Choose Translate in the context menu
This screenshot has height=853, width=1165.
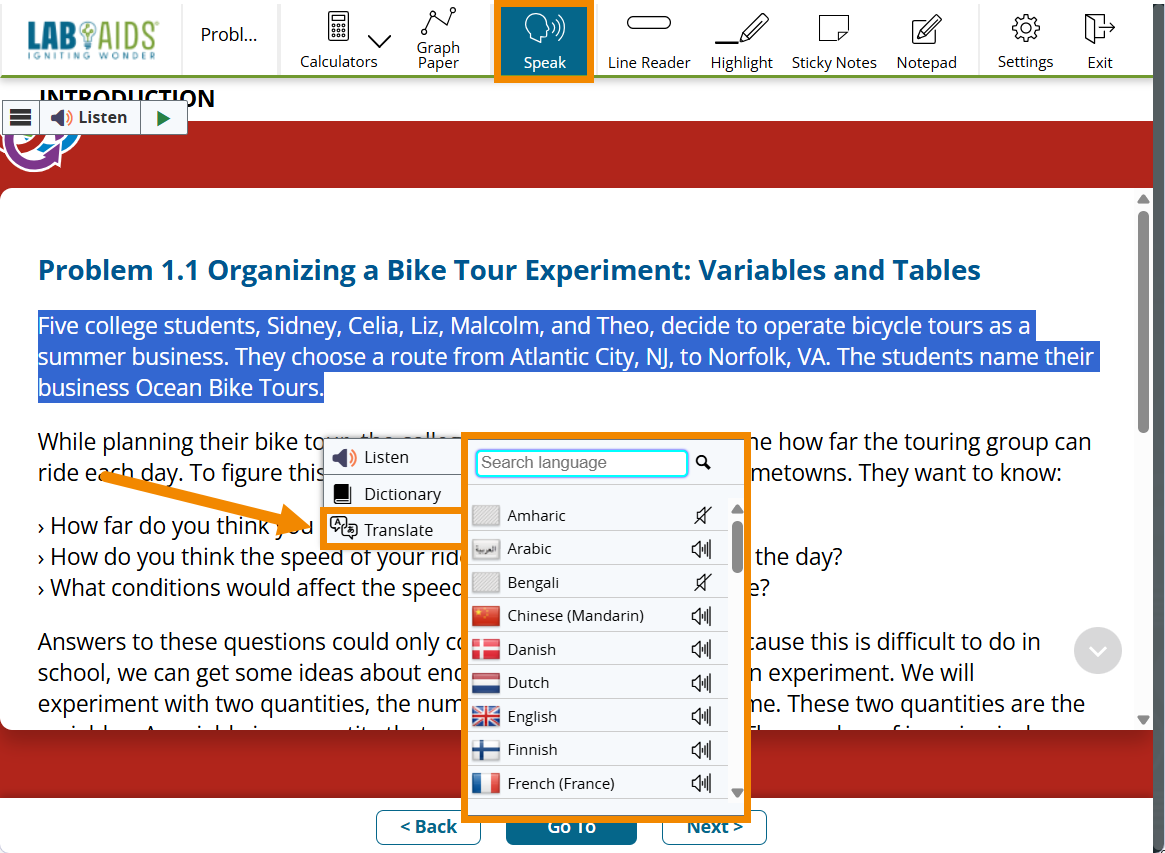pos(397,530)
